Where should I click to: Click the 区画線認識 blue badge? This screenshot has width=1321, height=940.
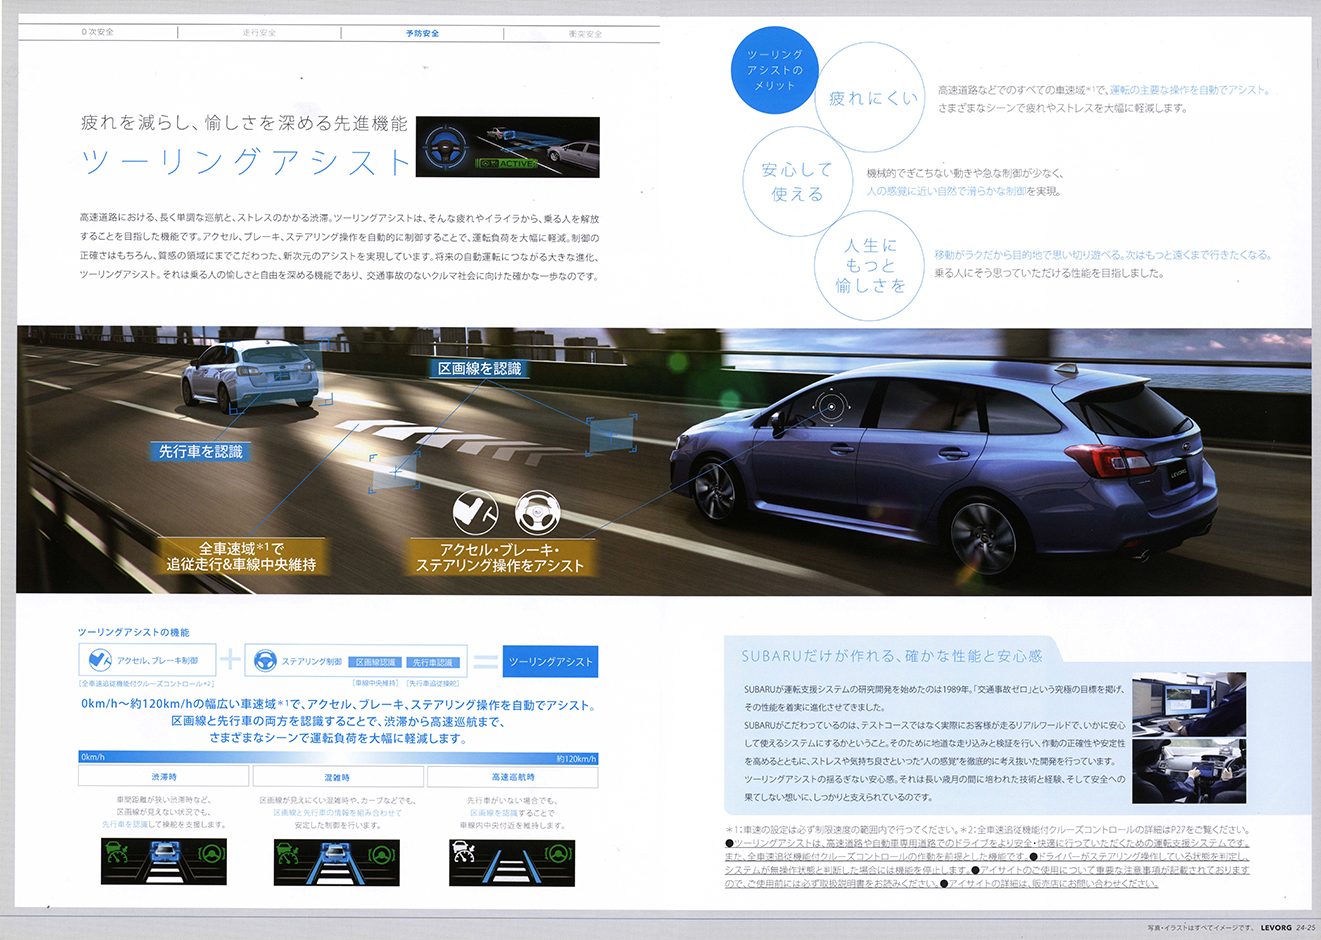click(375, 662)
